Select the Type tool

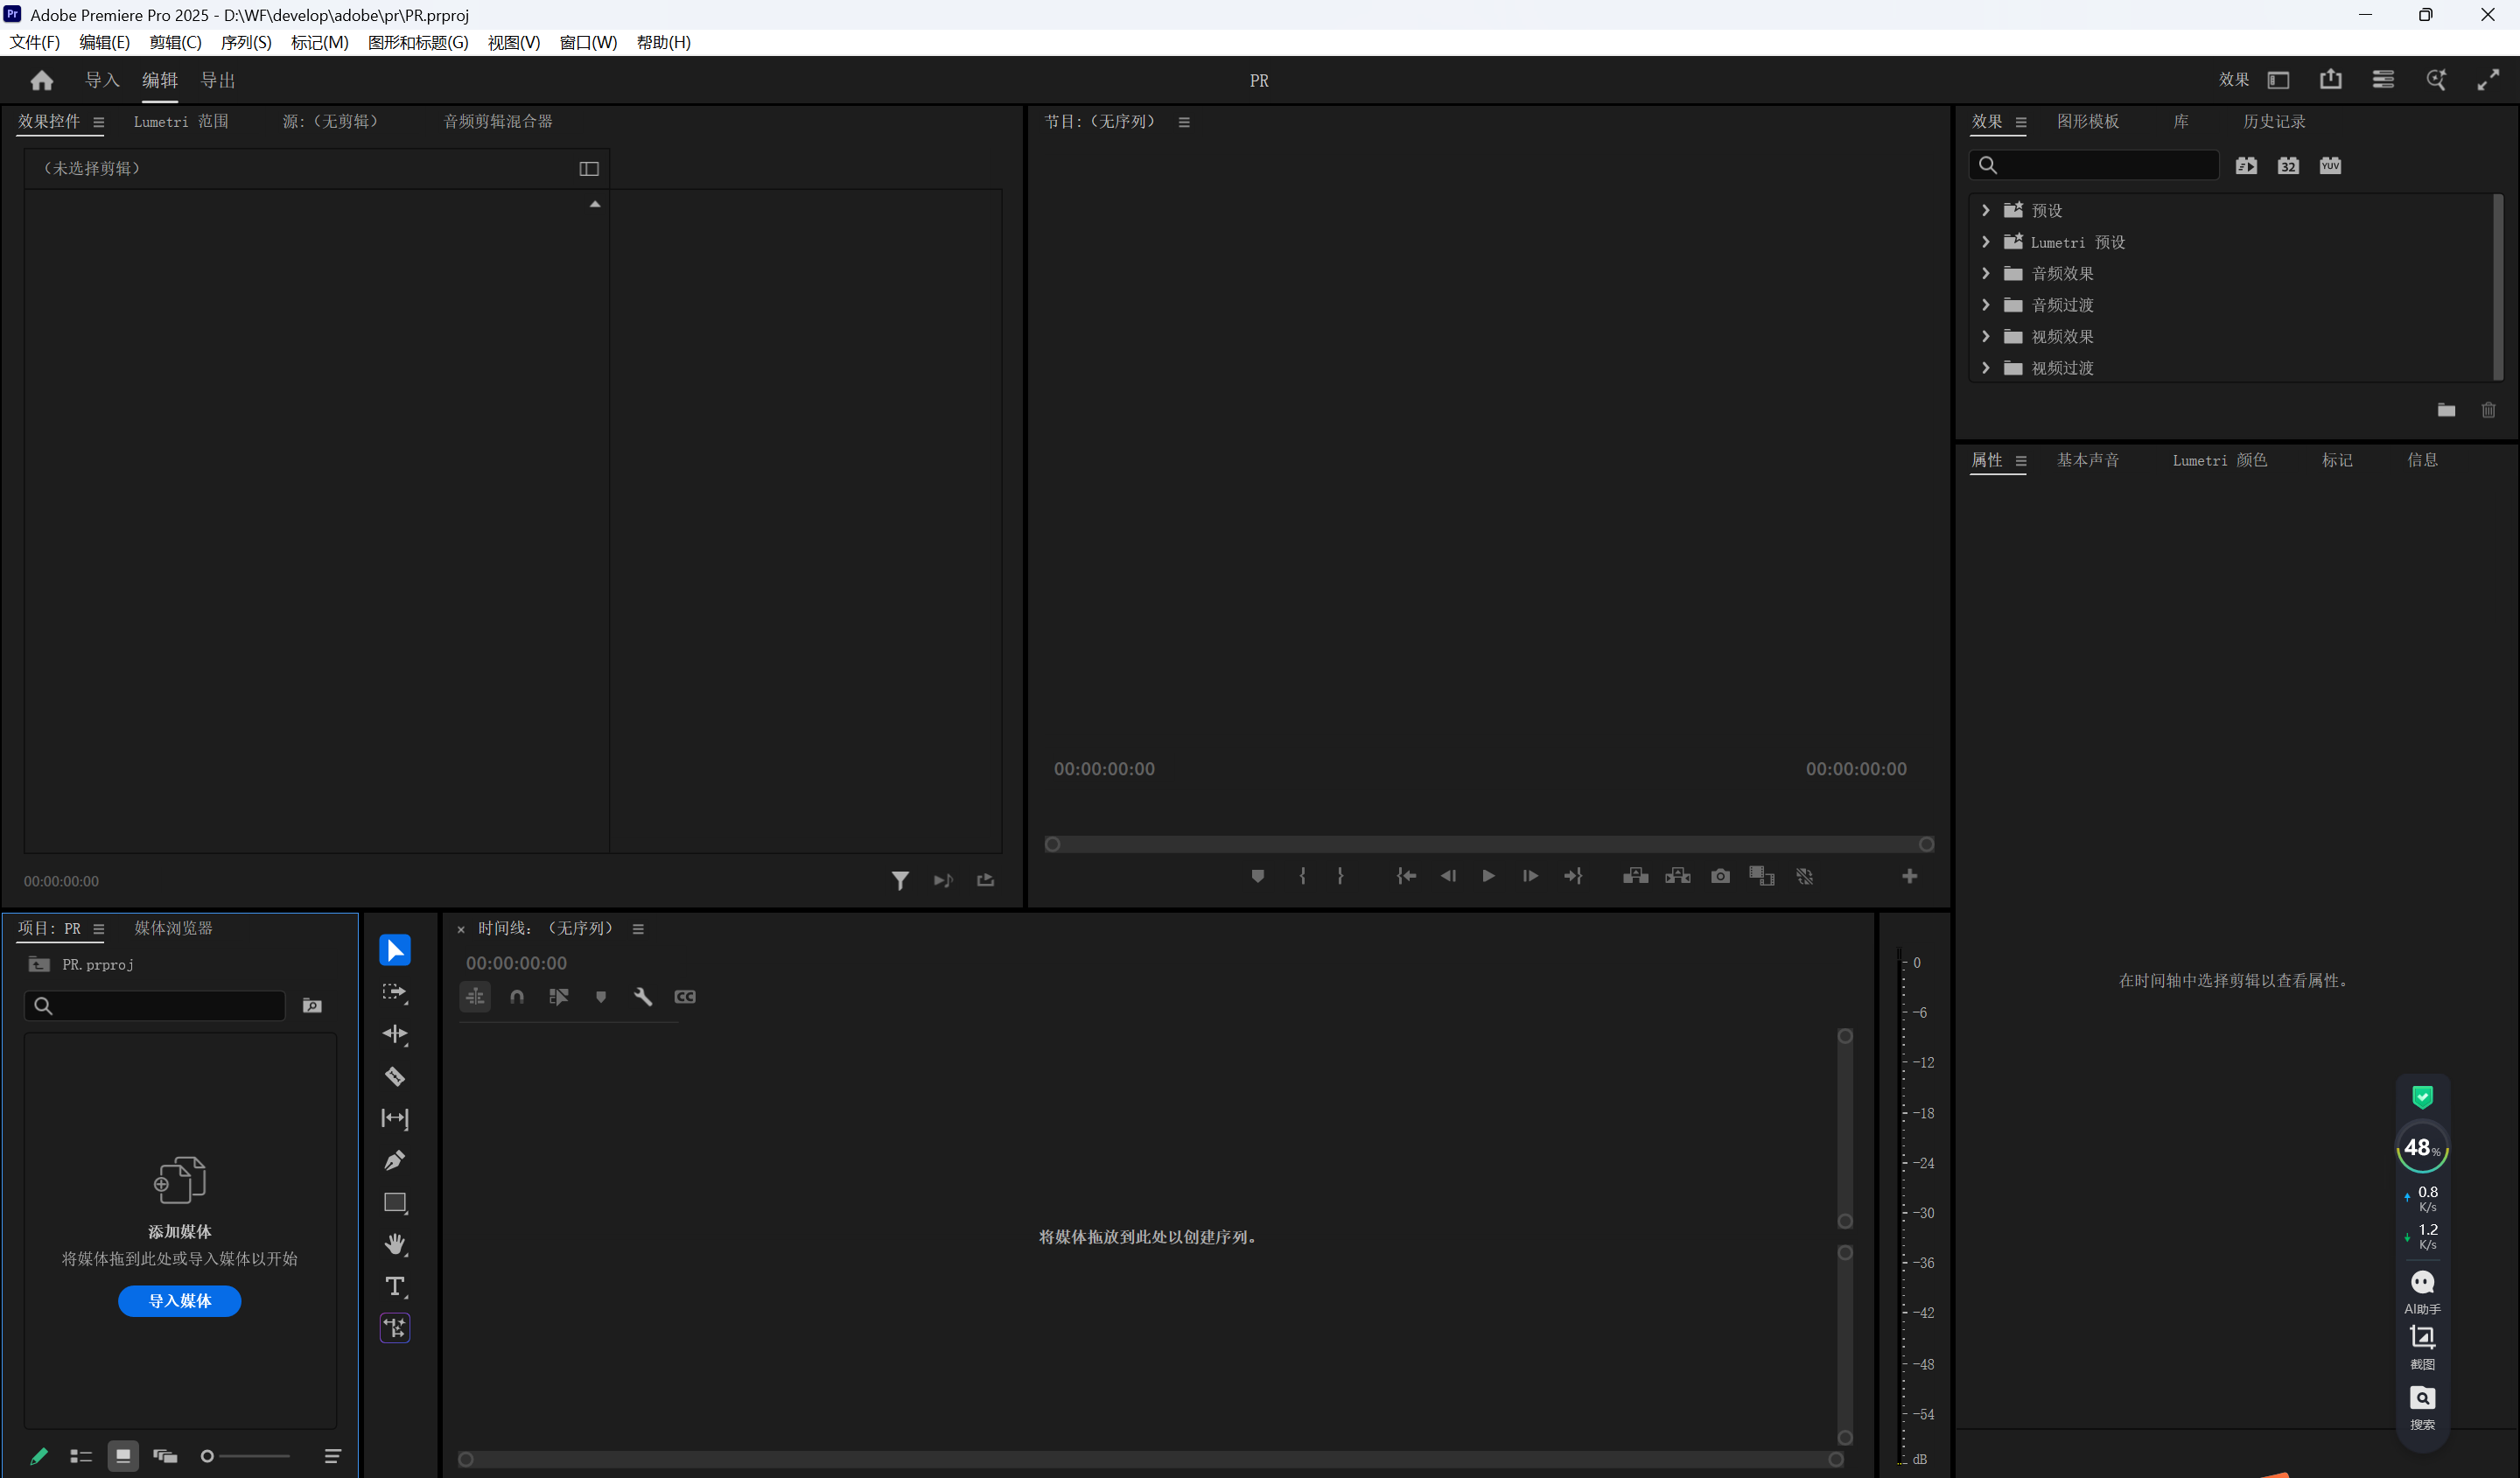tap(395, 1286)
